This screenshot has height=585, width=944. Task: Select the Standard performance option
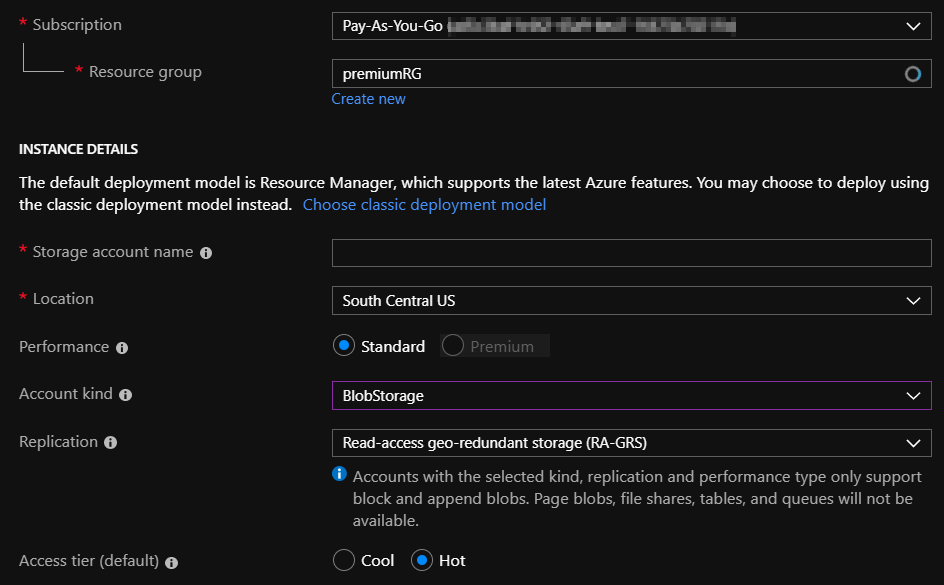[x=344, y=346]
